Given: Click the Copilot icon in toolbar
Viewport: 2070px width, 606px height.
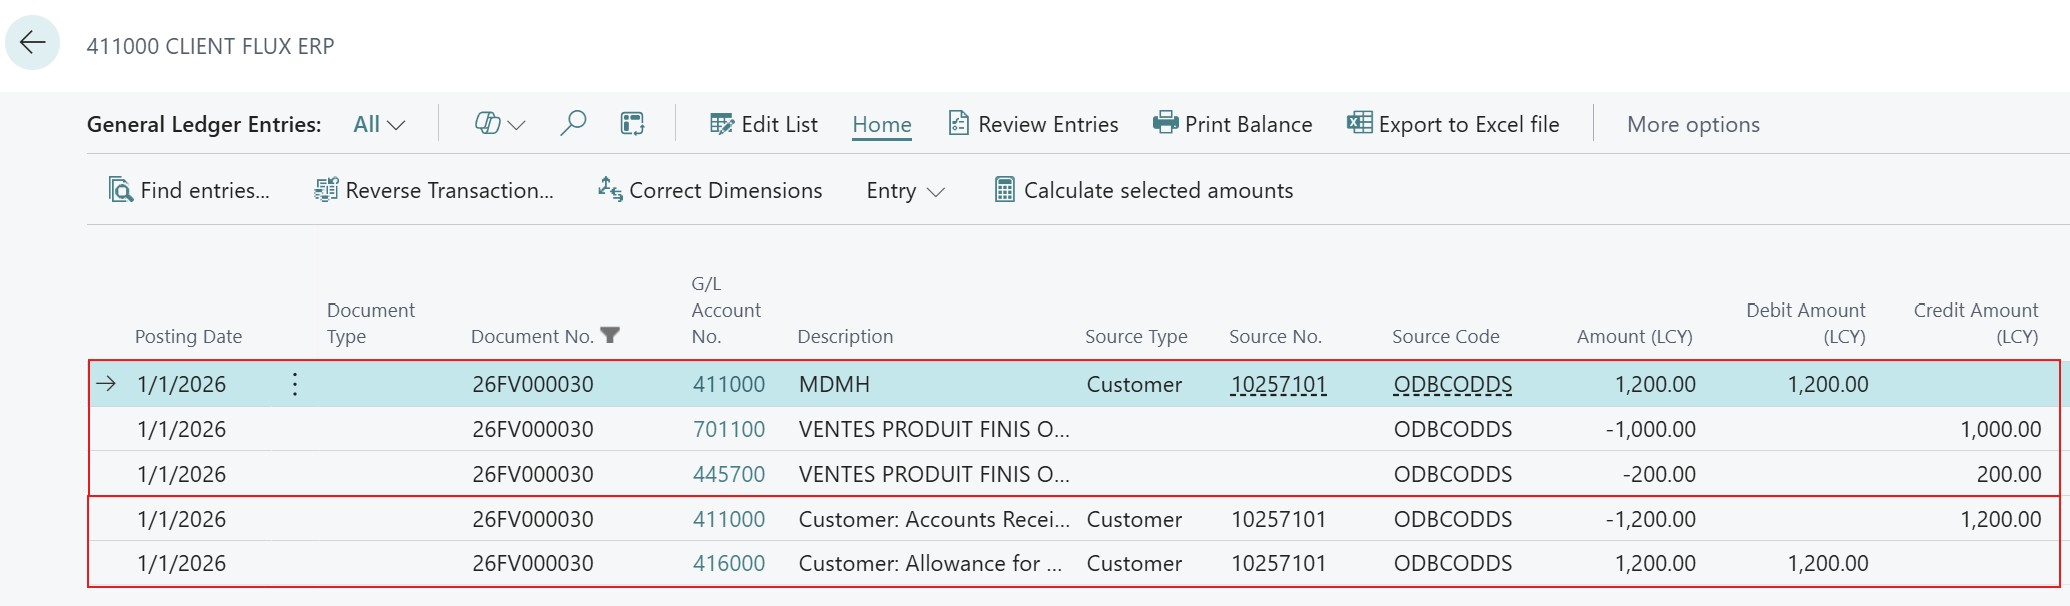Looking at the screenshot, I should point(487,123).
